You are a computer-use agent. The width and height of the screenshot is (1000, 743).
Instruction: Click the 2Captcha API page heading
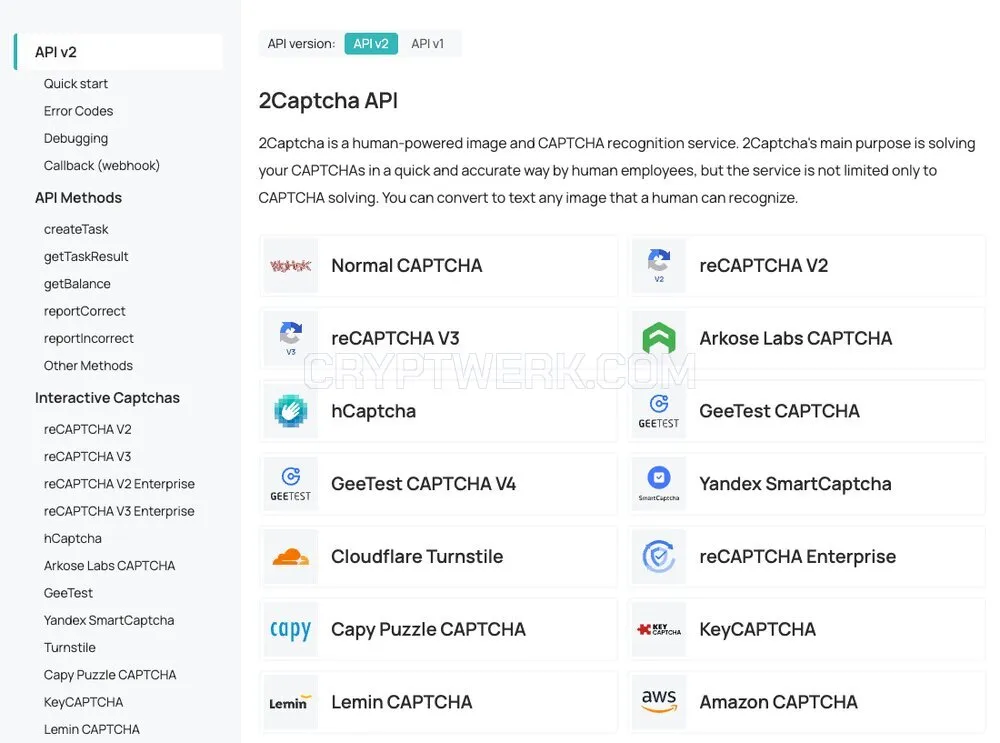pos(328,101)
